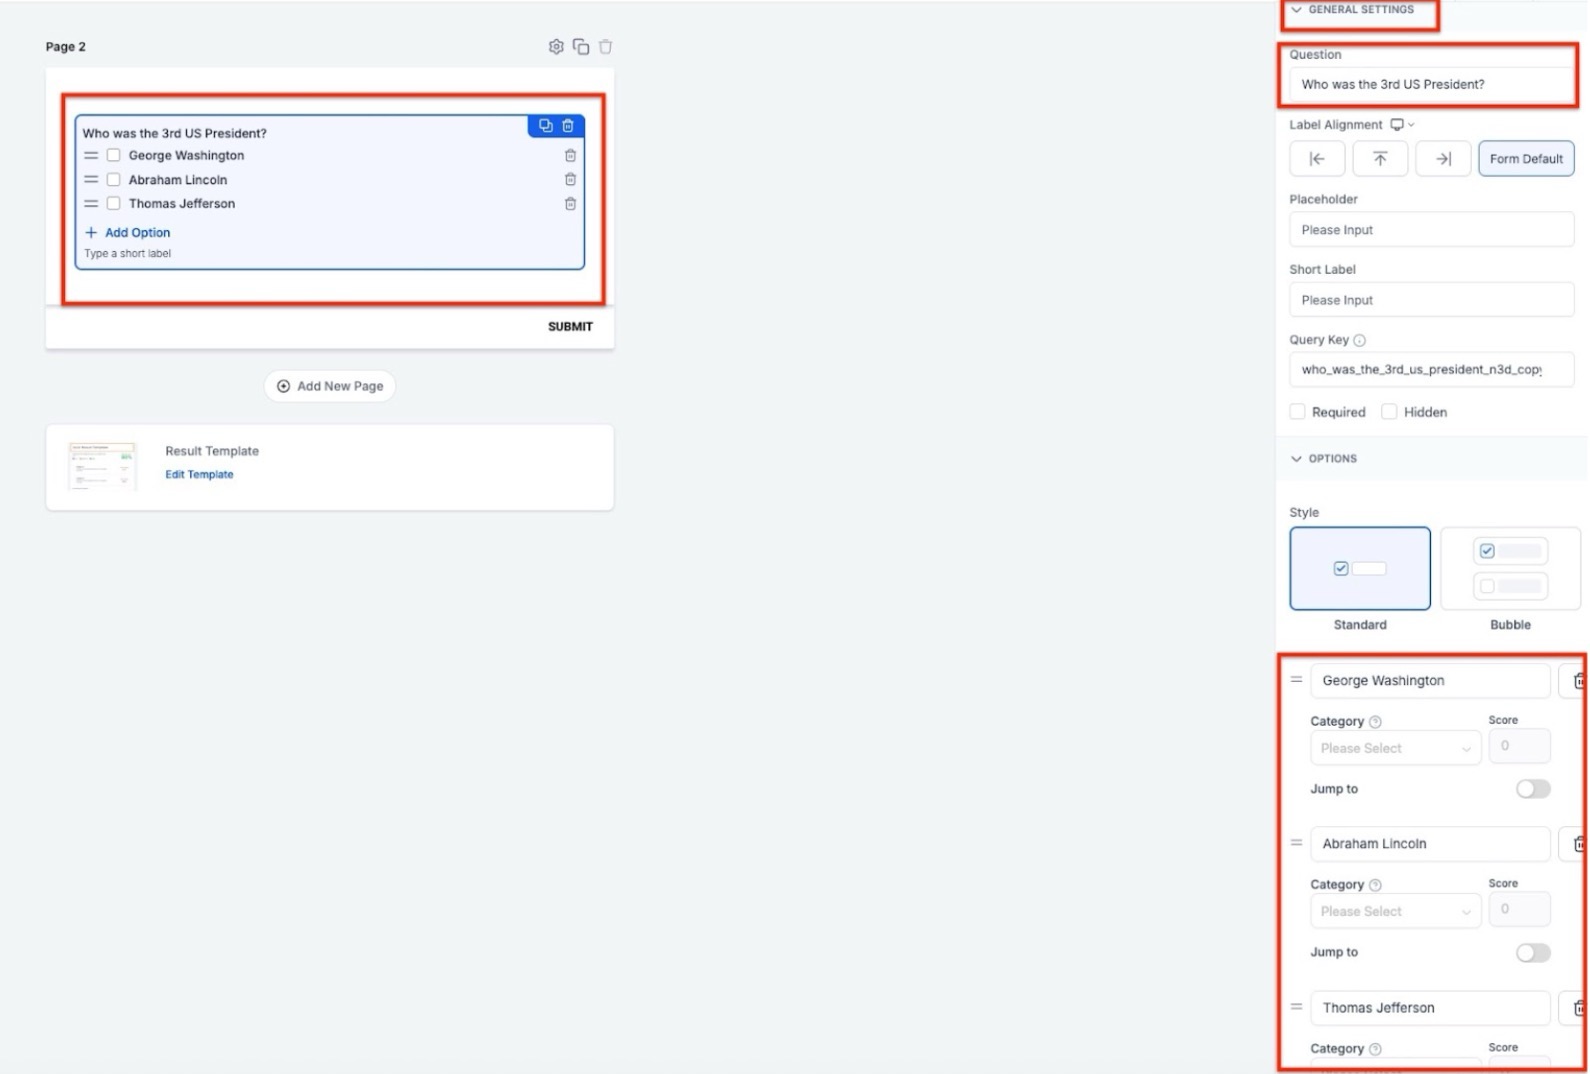Toggle Jump to for Abraham Lincoln
This screenshot has width=1590, height=1074.
(x=1533, y=953)
